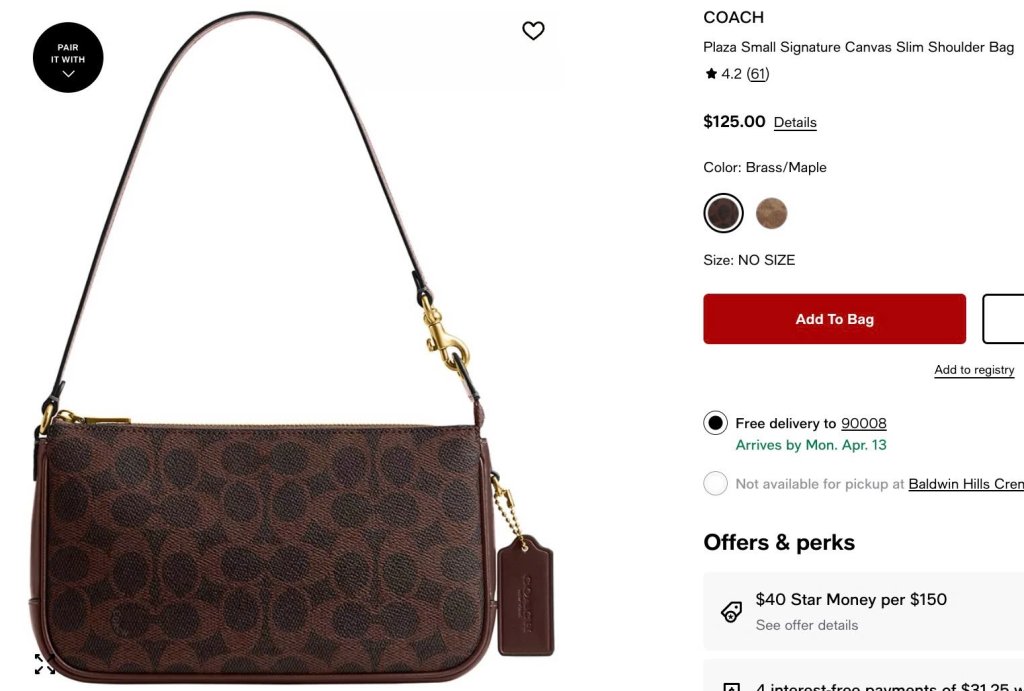Change delivery zip code 90008
Viewport: 1024px width, 691px height.
tap(863, 423)
